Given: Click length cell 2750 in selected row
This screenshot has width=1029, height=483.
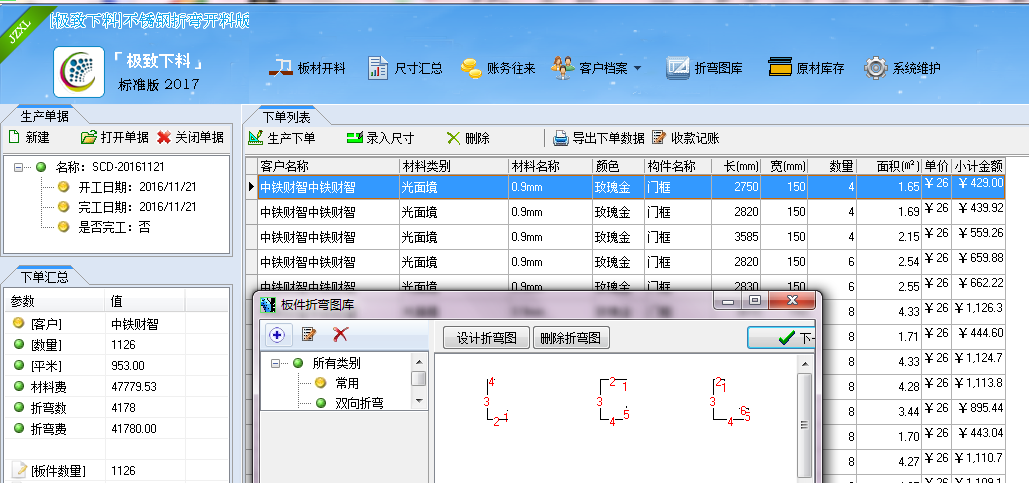Looking at the screenshot, I should coord(736,187).
